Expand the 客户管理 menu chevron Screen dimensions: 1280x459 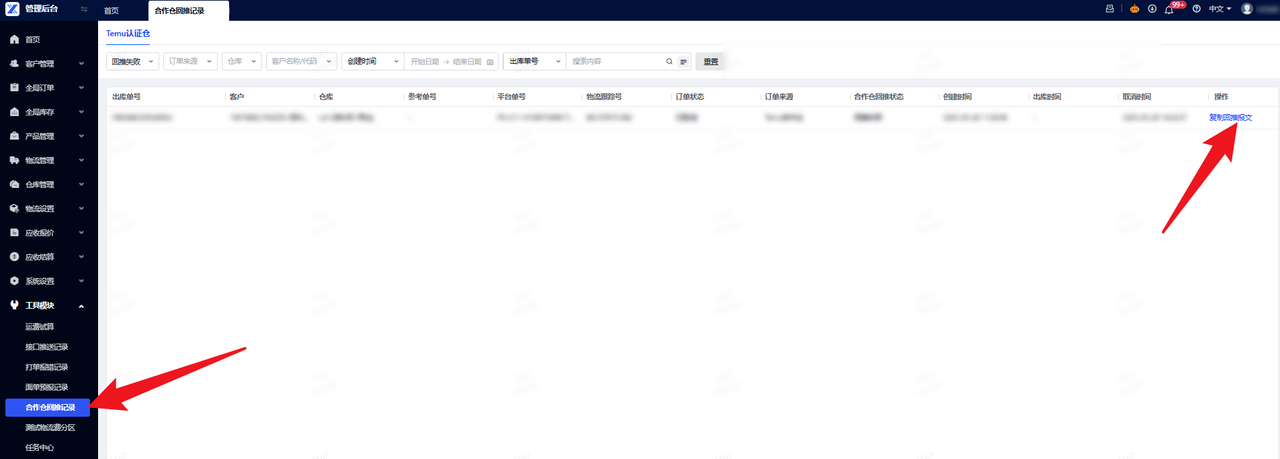click(x=82, y=63)
